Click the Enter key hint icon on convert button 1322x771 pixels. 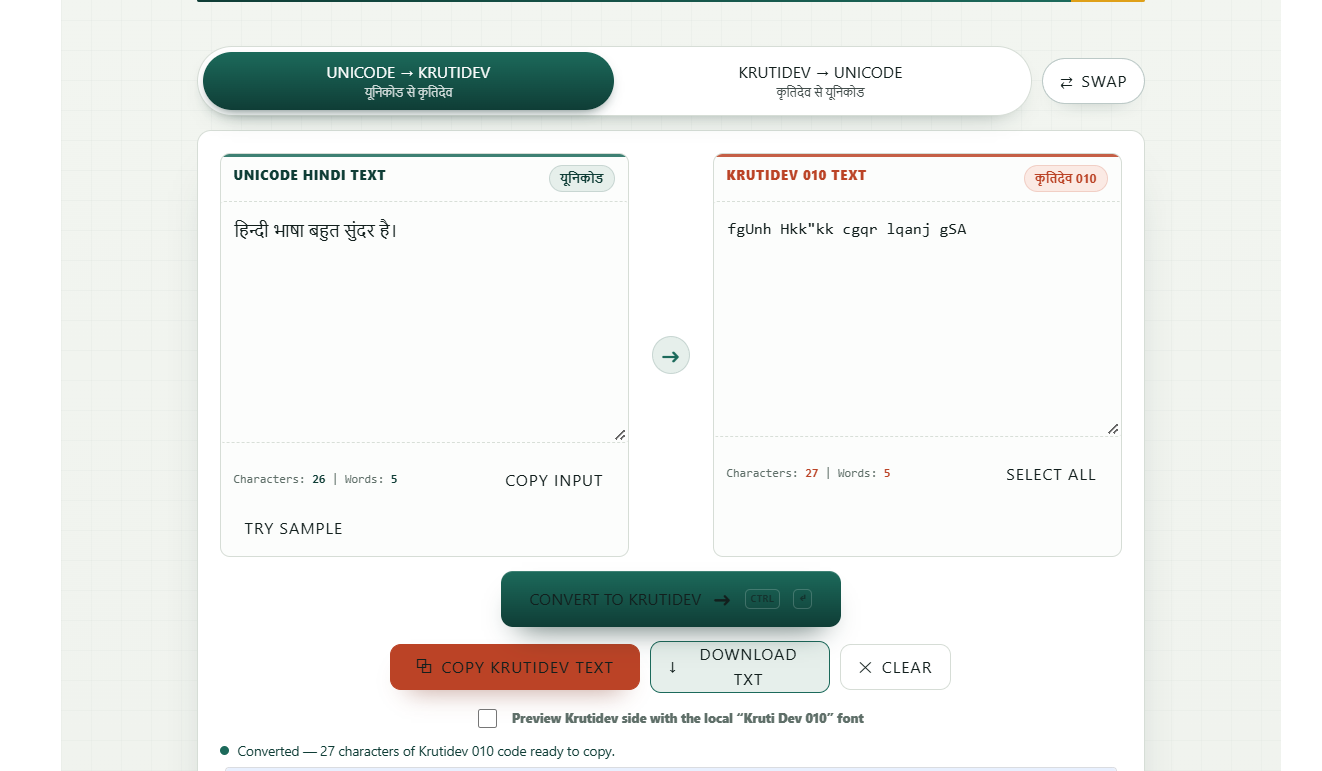pyautogui.click(x=802, y=599)
